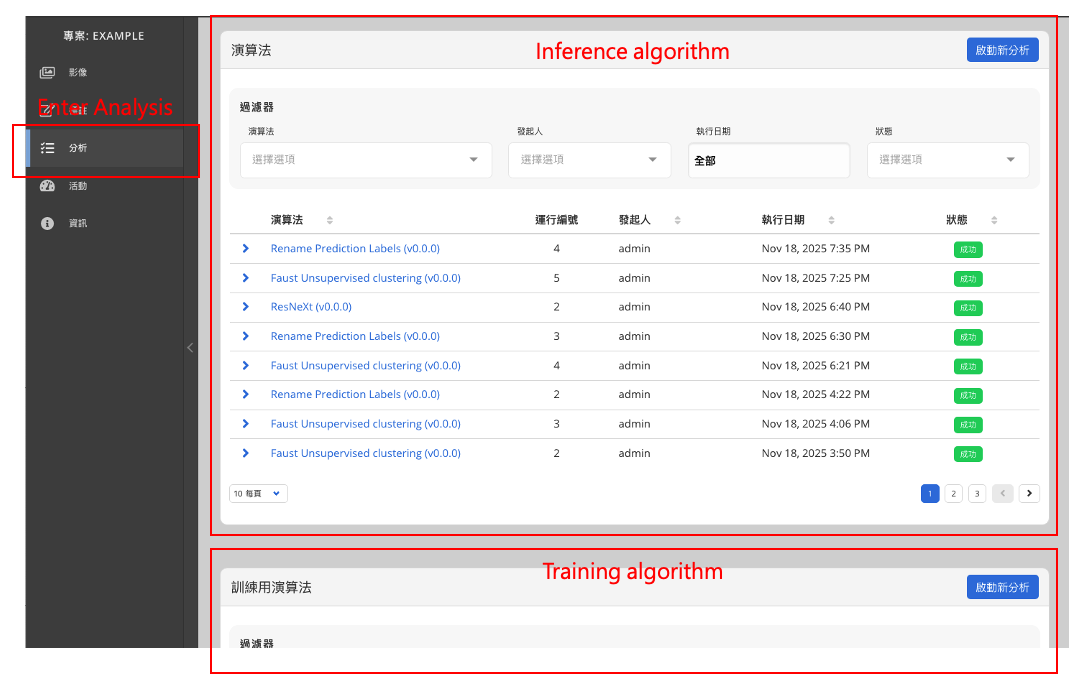Open the 發起人 filter dropdown
Image resolution: width=1078 pixels, height=688 pixels.
pos(589,160)
